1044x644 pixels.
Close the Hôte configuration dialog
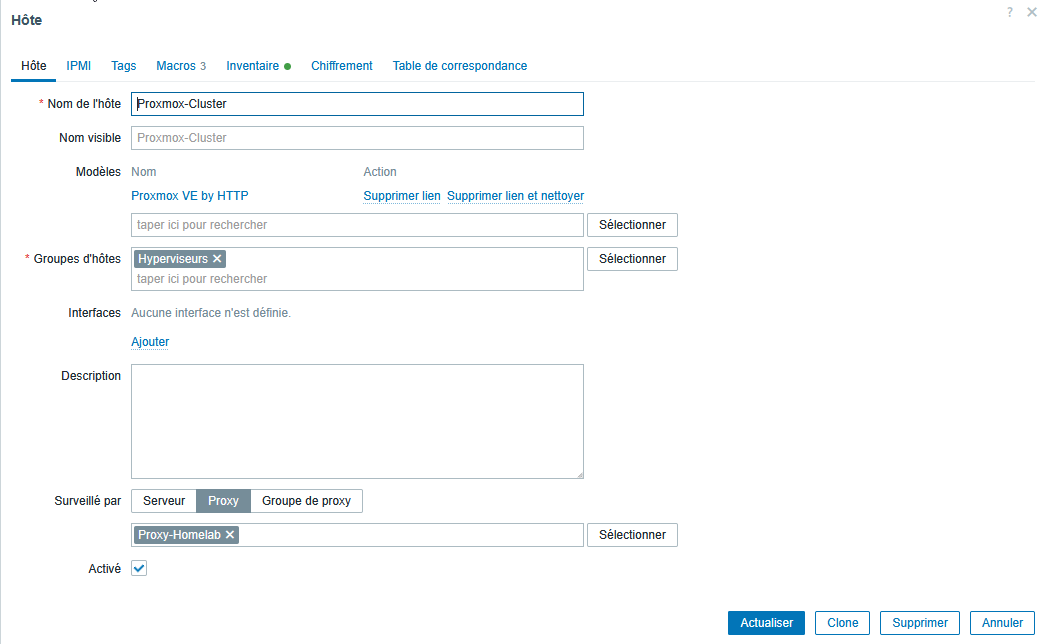pos(1031,12)
